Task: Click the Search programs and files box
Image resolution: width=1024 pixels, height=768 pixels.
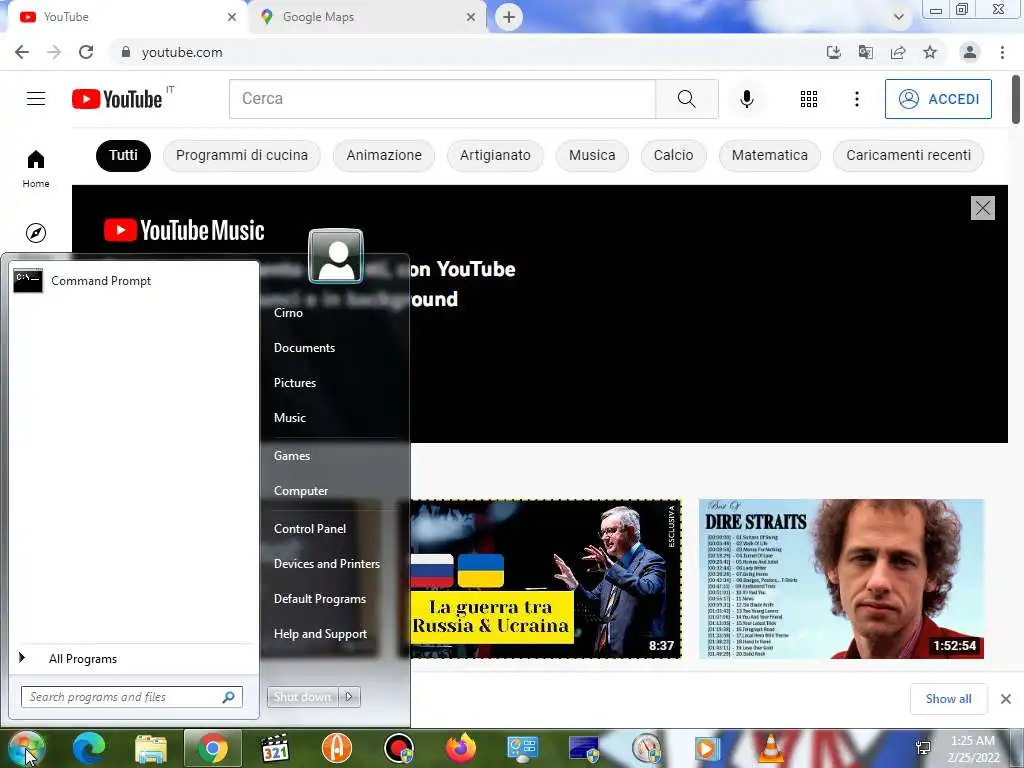Action: pos(132,697)
